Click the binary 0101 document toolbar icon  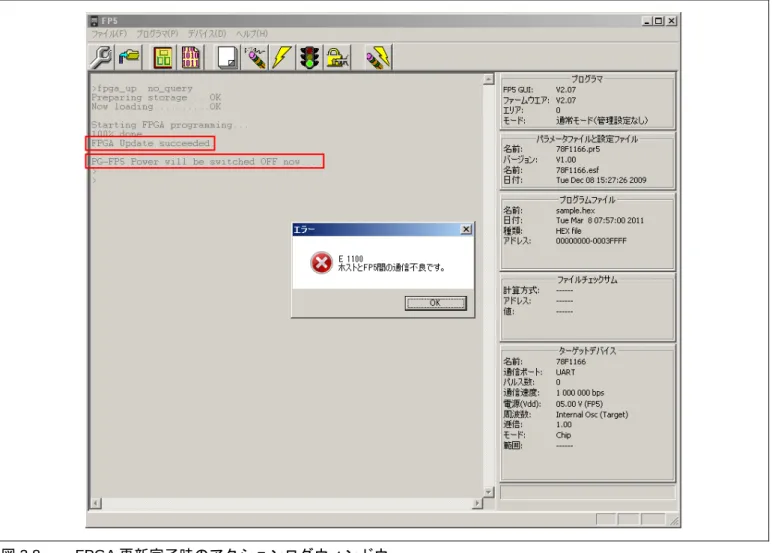[191, 57]
